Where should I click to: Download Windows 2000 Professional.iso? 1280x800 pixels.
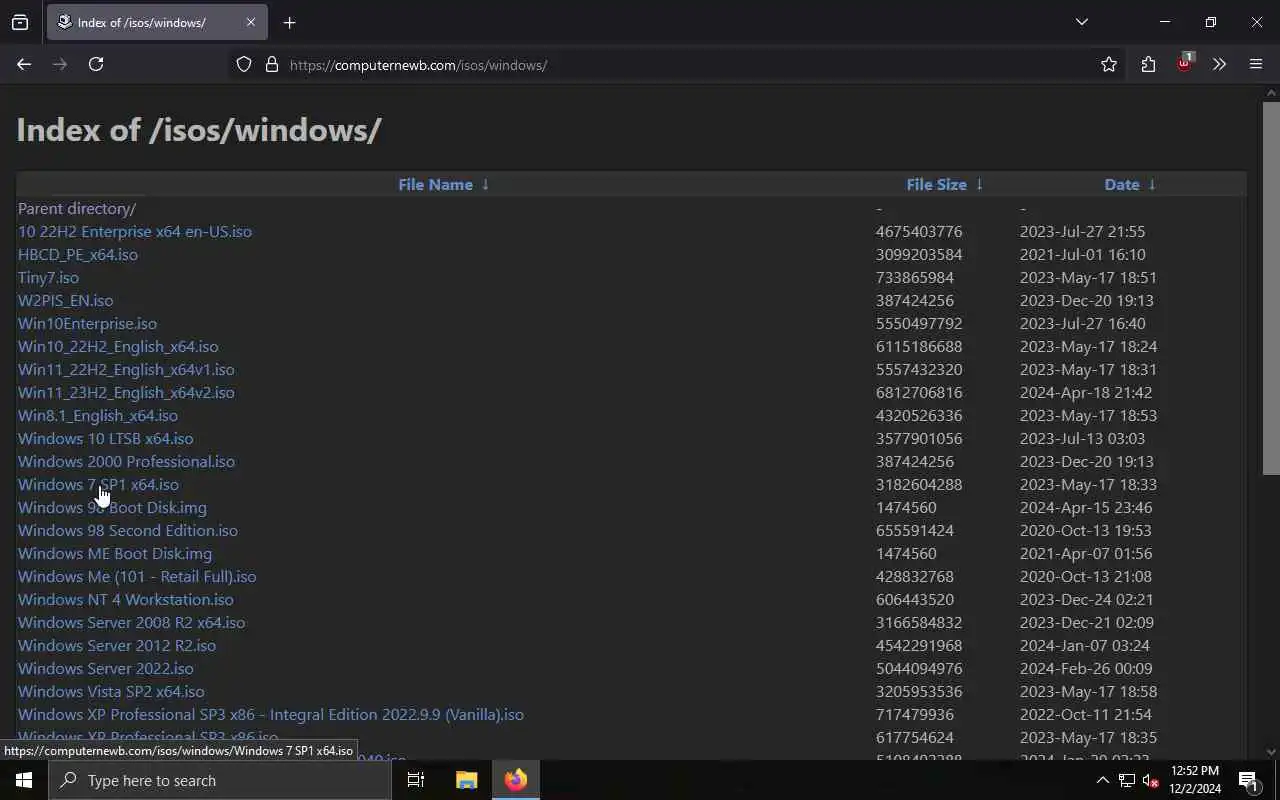126,461
